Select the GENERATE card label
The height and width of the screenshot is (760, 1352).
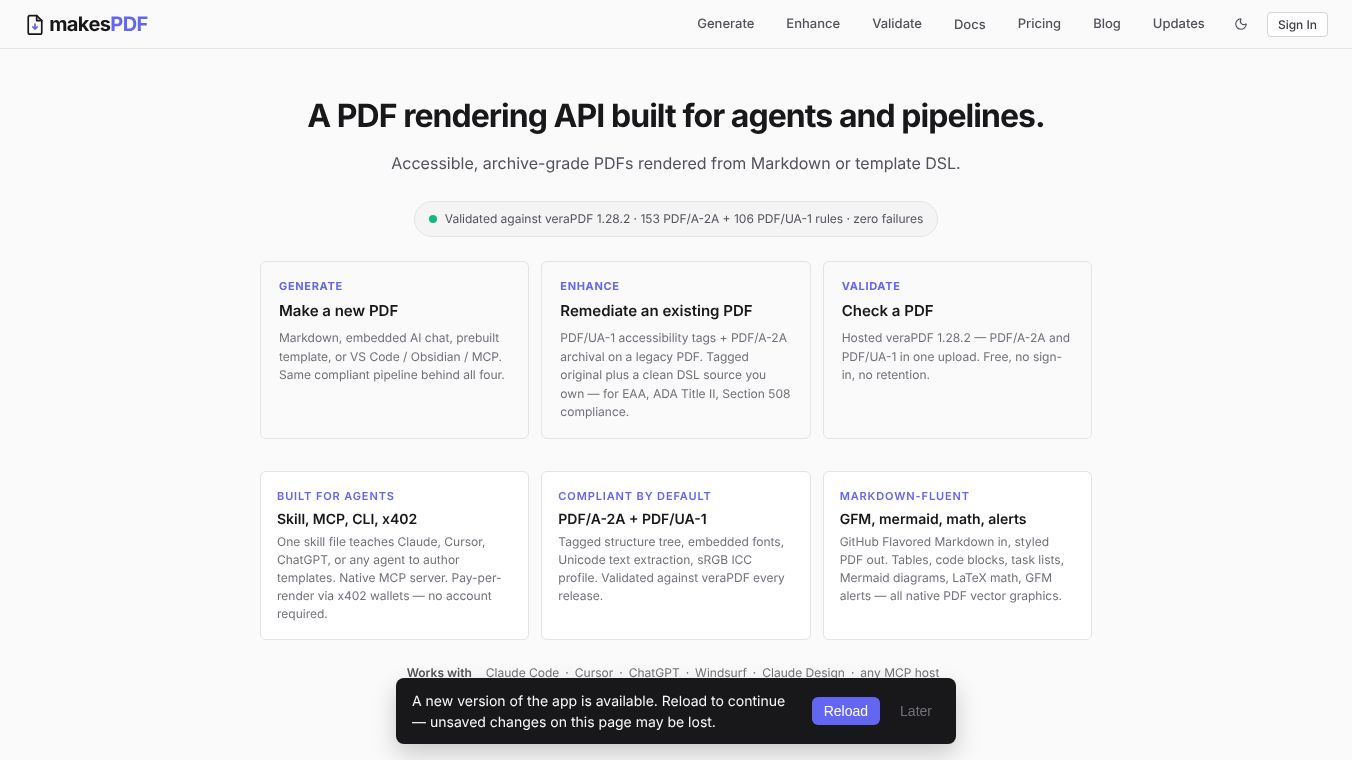(x=311, y=286)
